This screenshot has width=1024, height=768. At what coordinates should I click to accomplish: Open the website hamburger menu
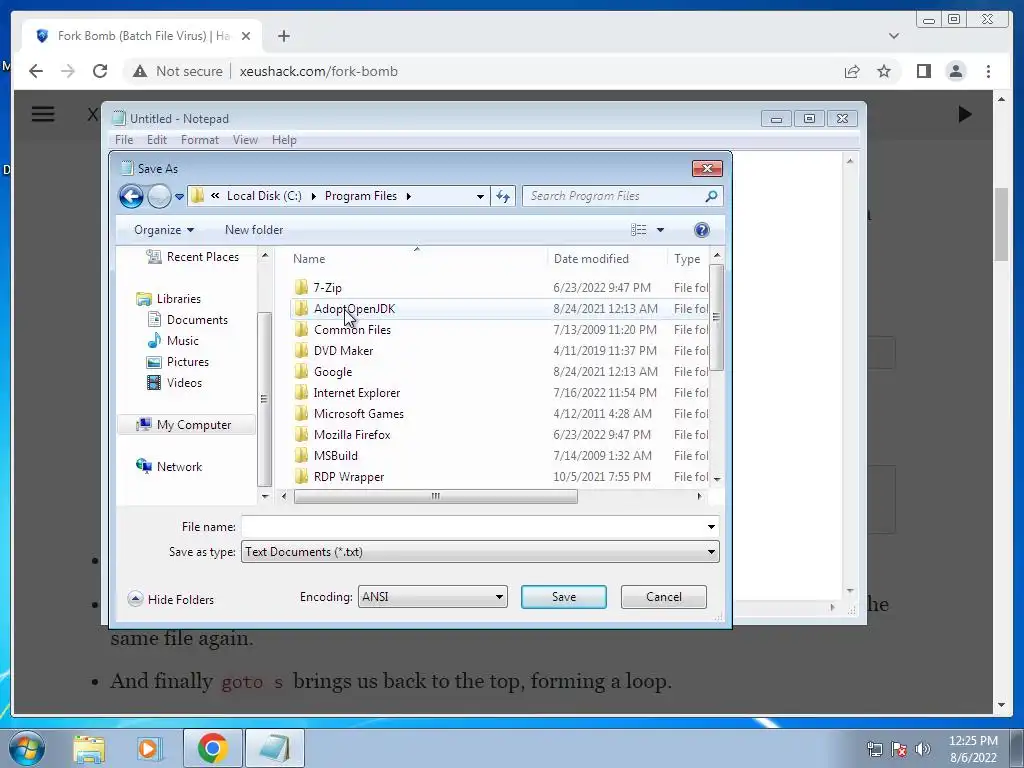pyautogui.click(x=43, y=114)
